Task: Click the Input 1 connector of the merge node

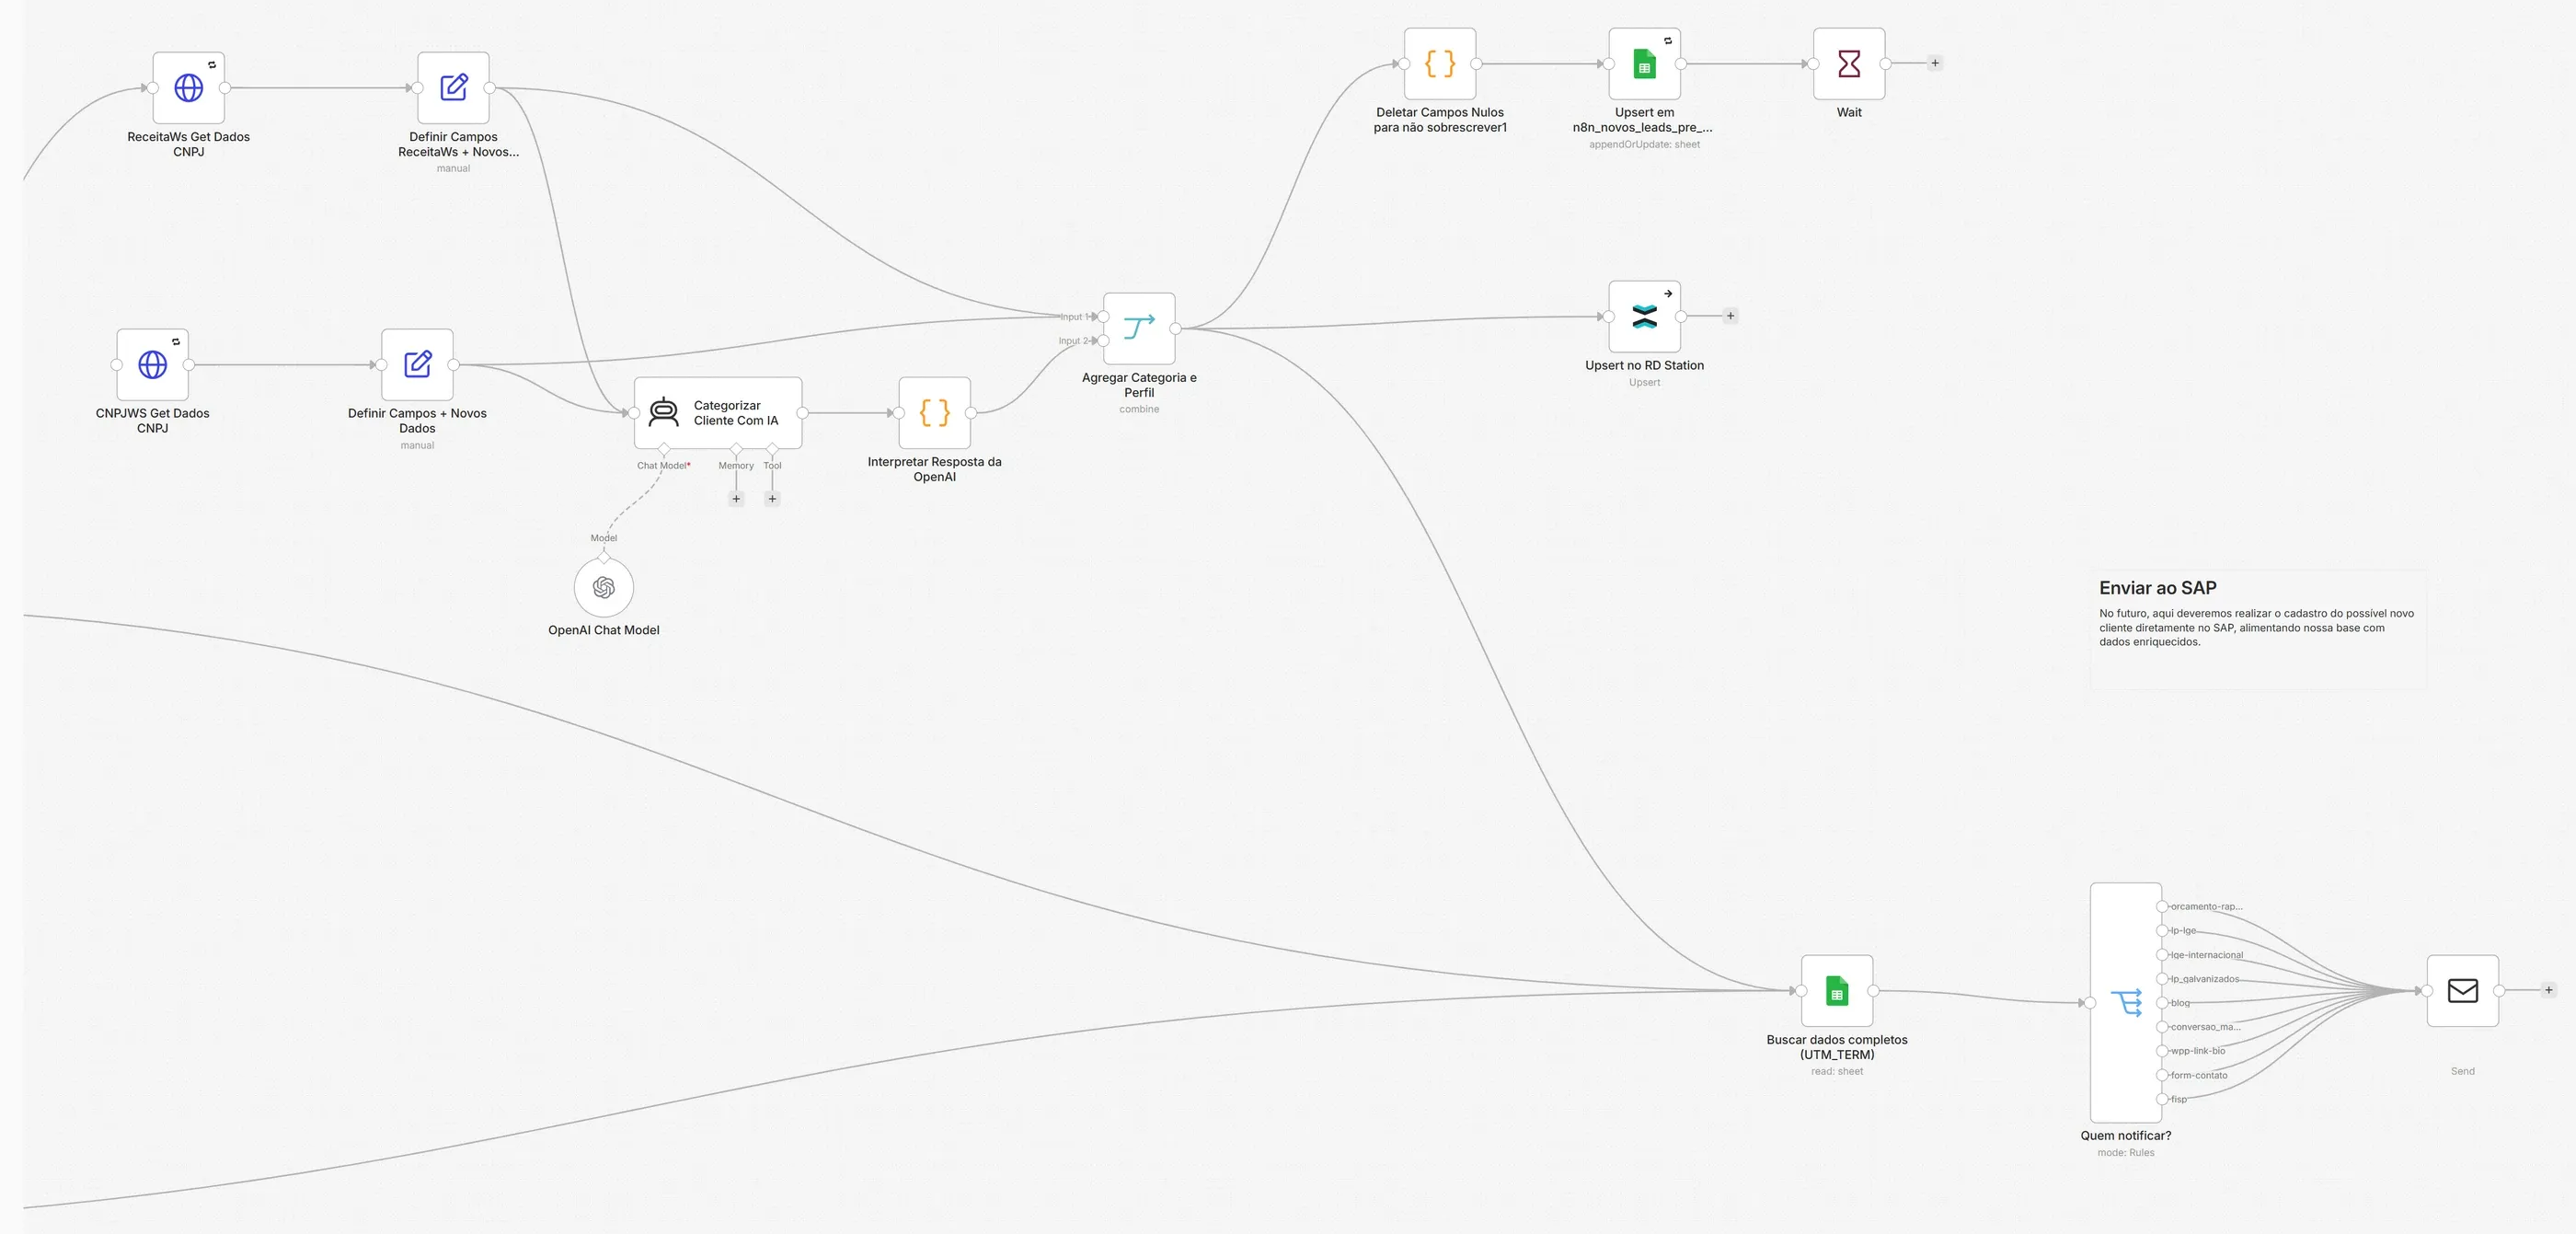Action: click(1104, 317)
